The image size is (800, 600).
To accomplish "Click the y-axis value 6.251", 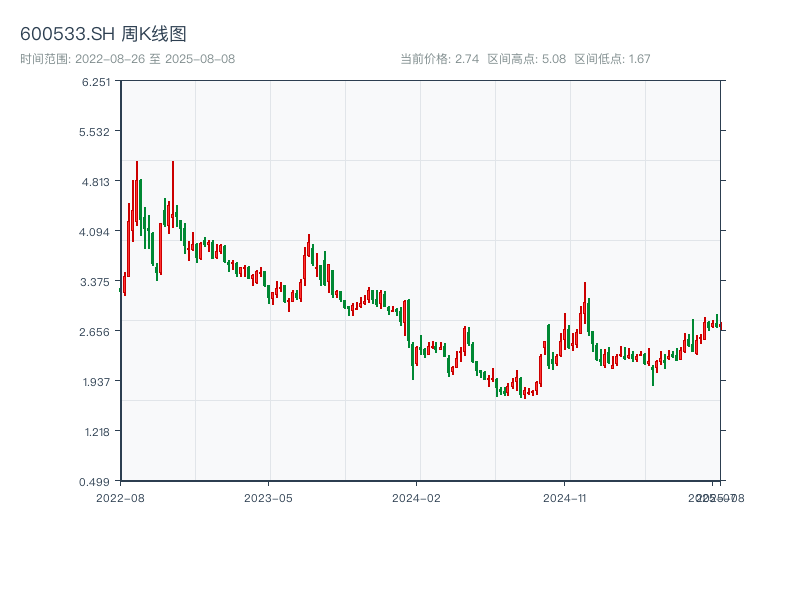I will tap(95, 82).
